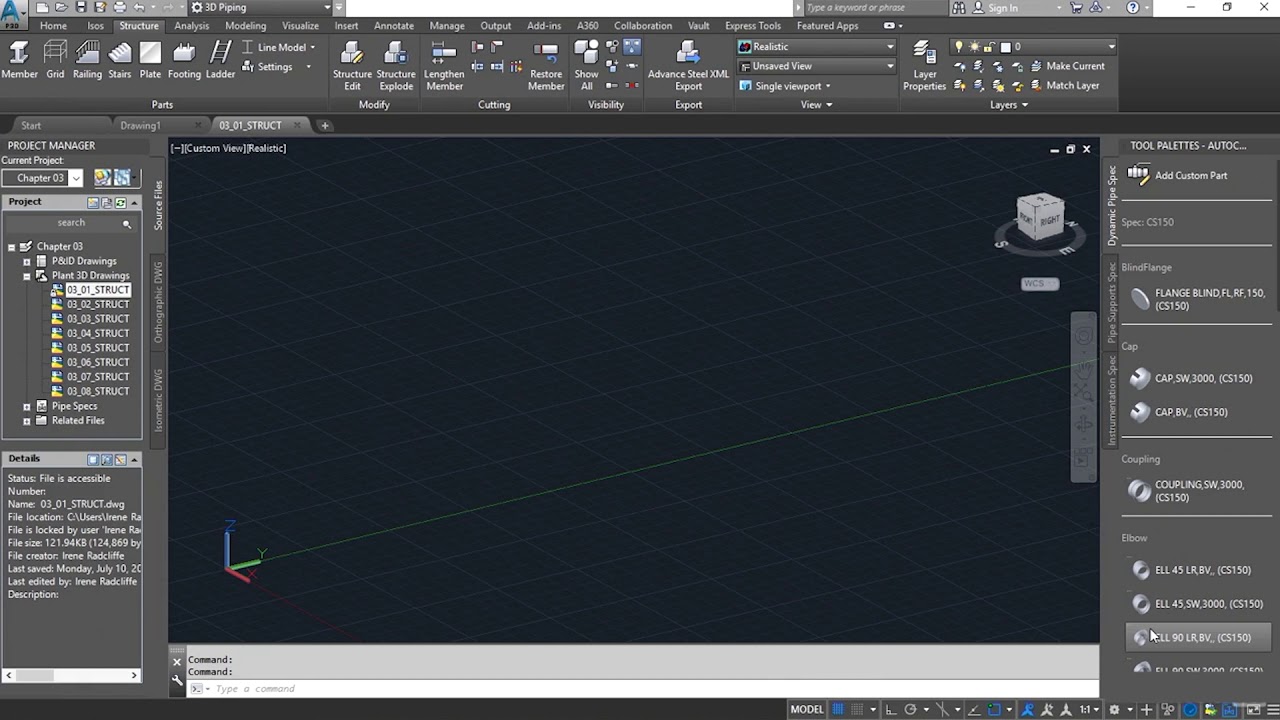Switch to the Annotate ribbon tab

click(394, 26)
